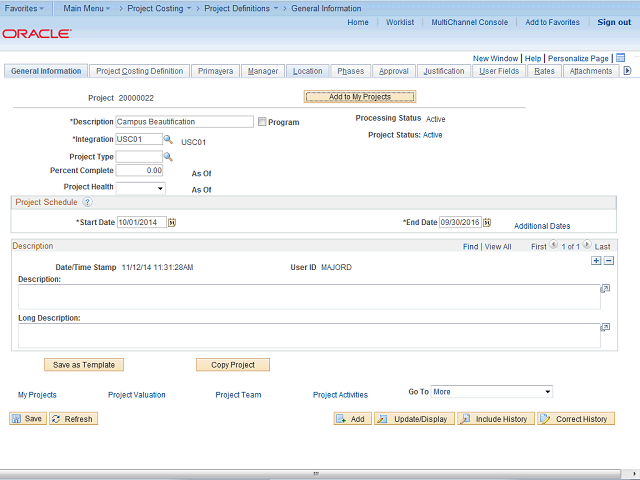
Task: Click the Copy Project button
Action: 233,365
